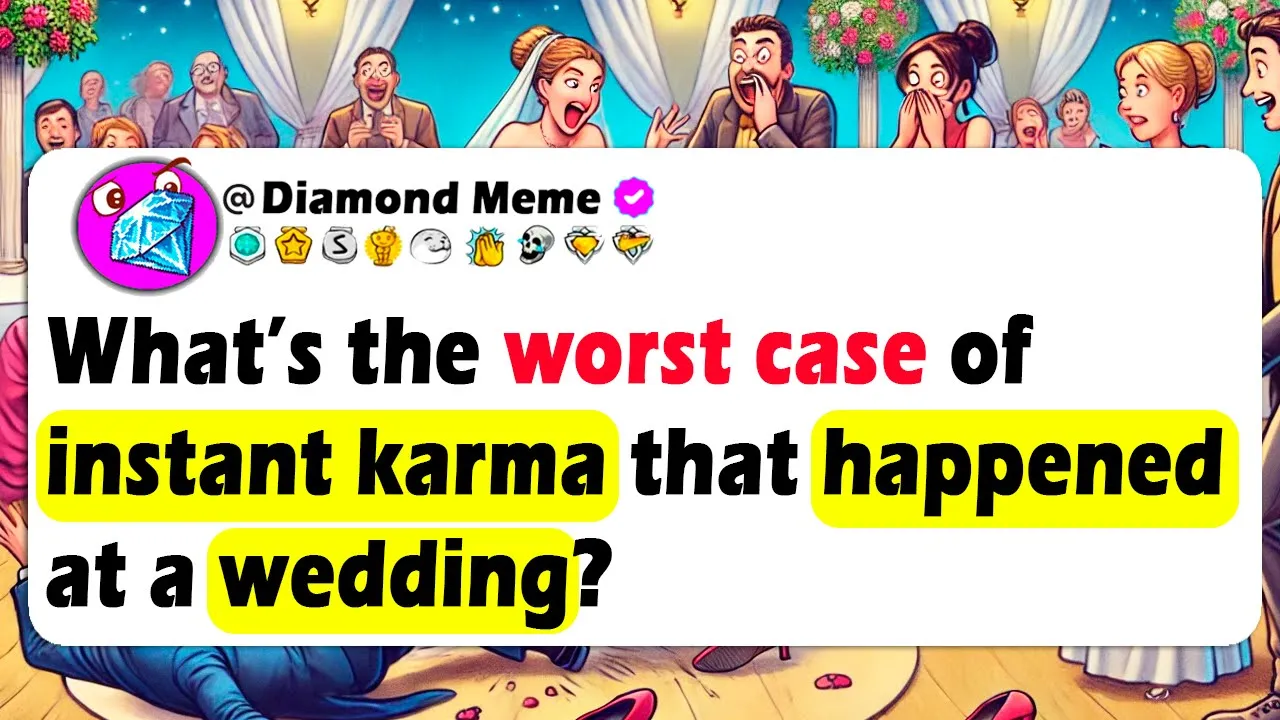The image size is (1280, 720).
Task: Click the silver S award badge
Action: coord(339,245)
